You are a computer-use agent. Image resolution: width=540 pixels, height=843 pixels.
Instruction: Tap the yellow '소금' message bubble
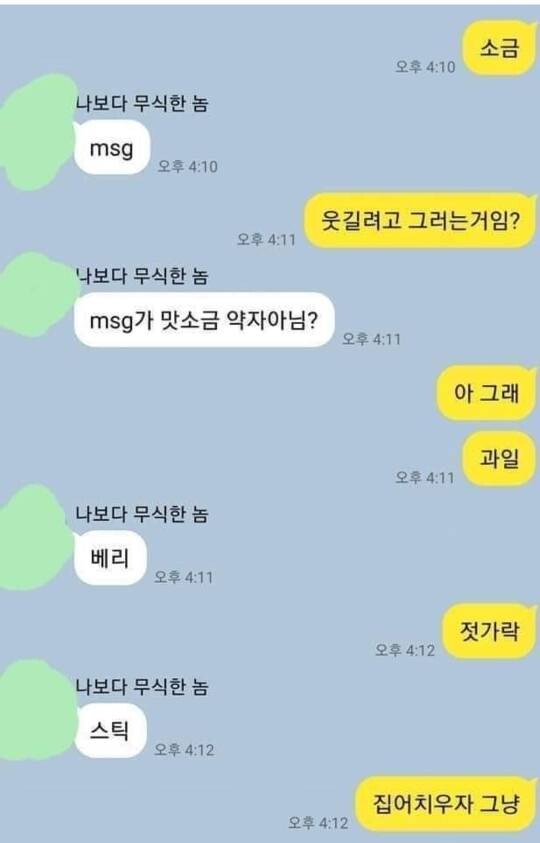(x=500, y=48)
